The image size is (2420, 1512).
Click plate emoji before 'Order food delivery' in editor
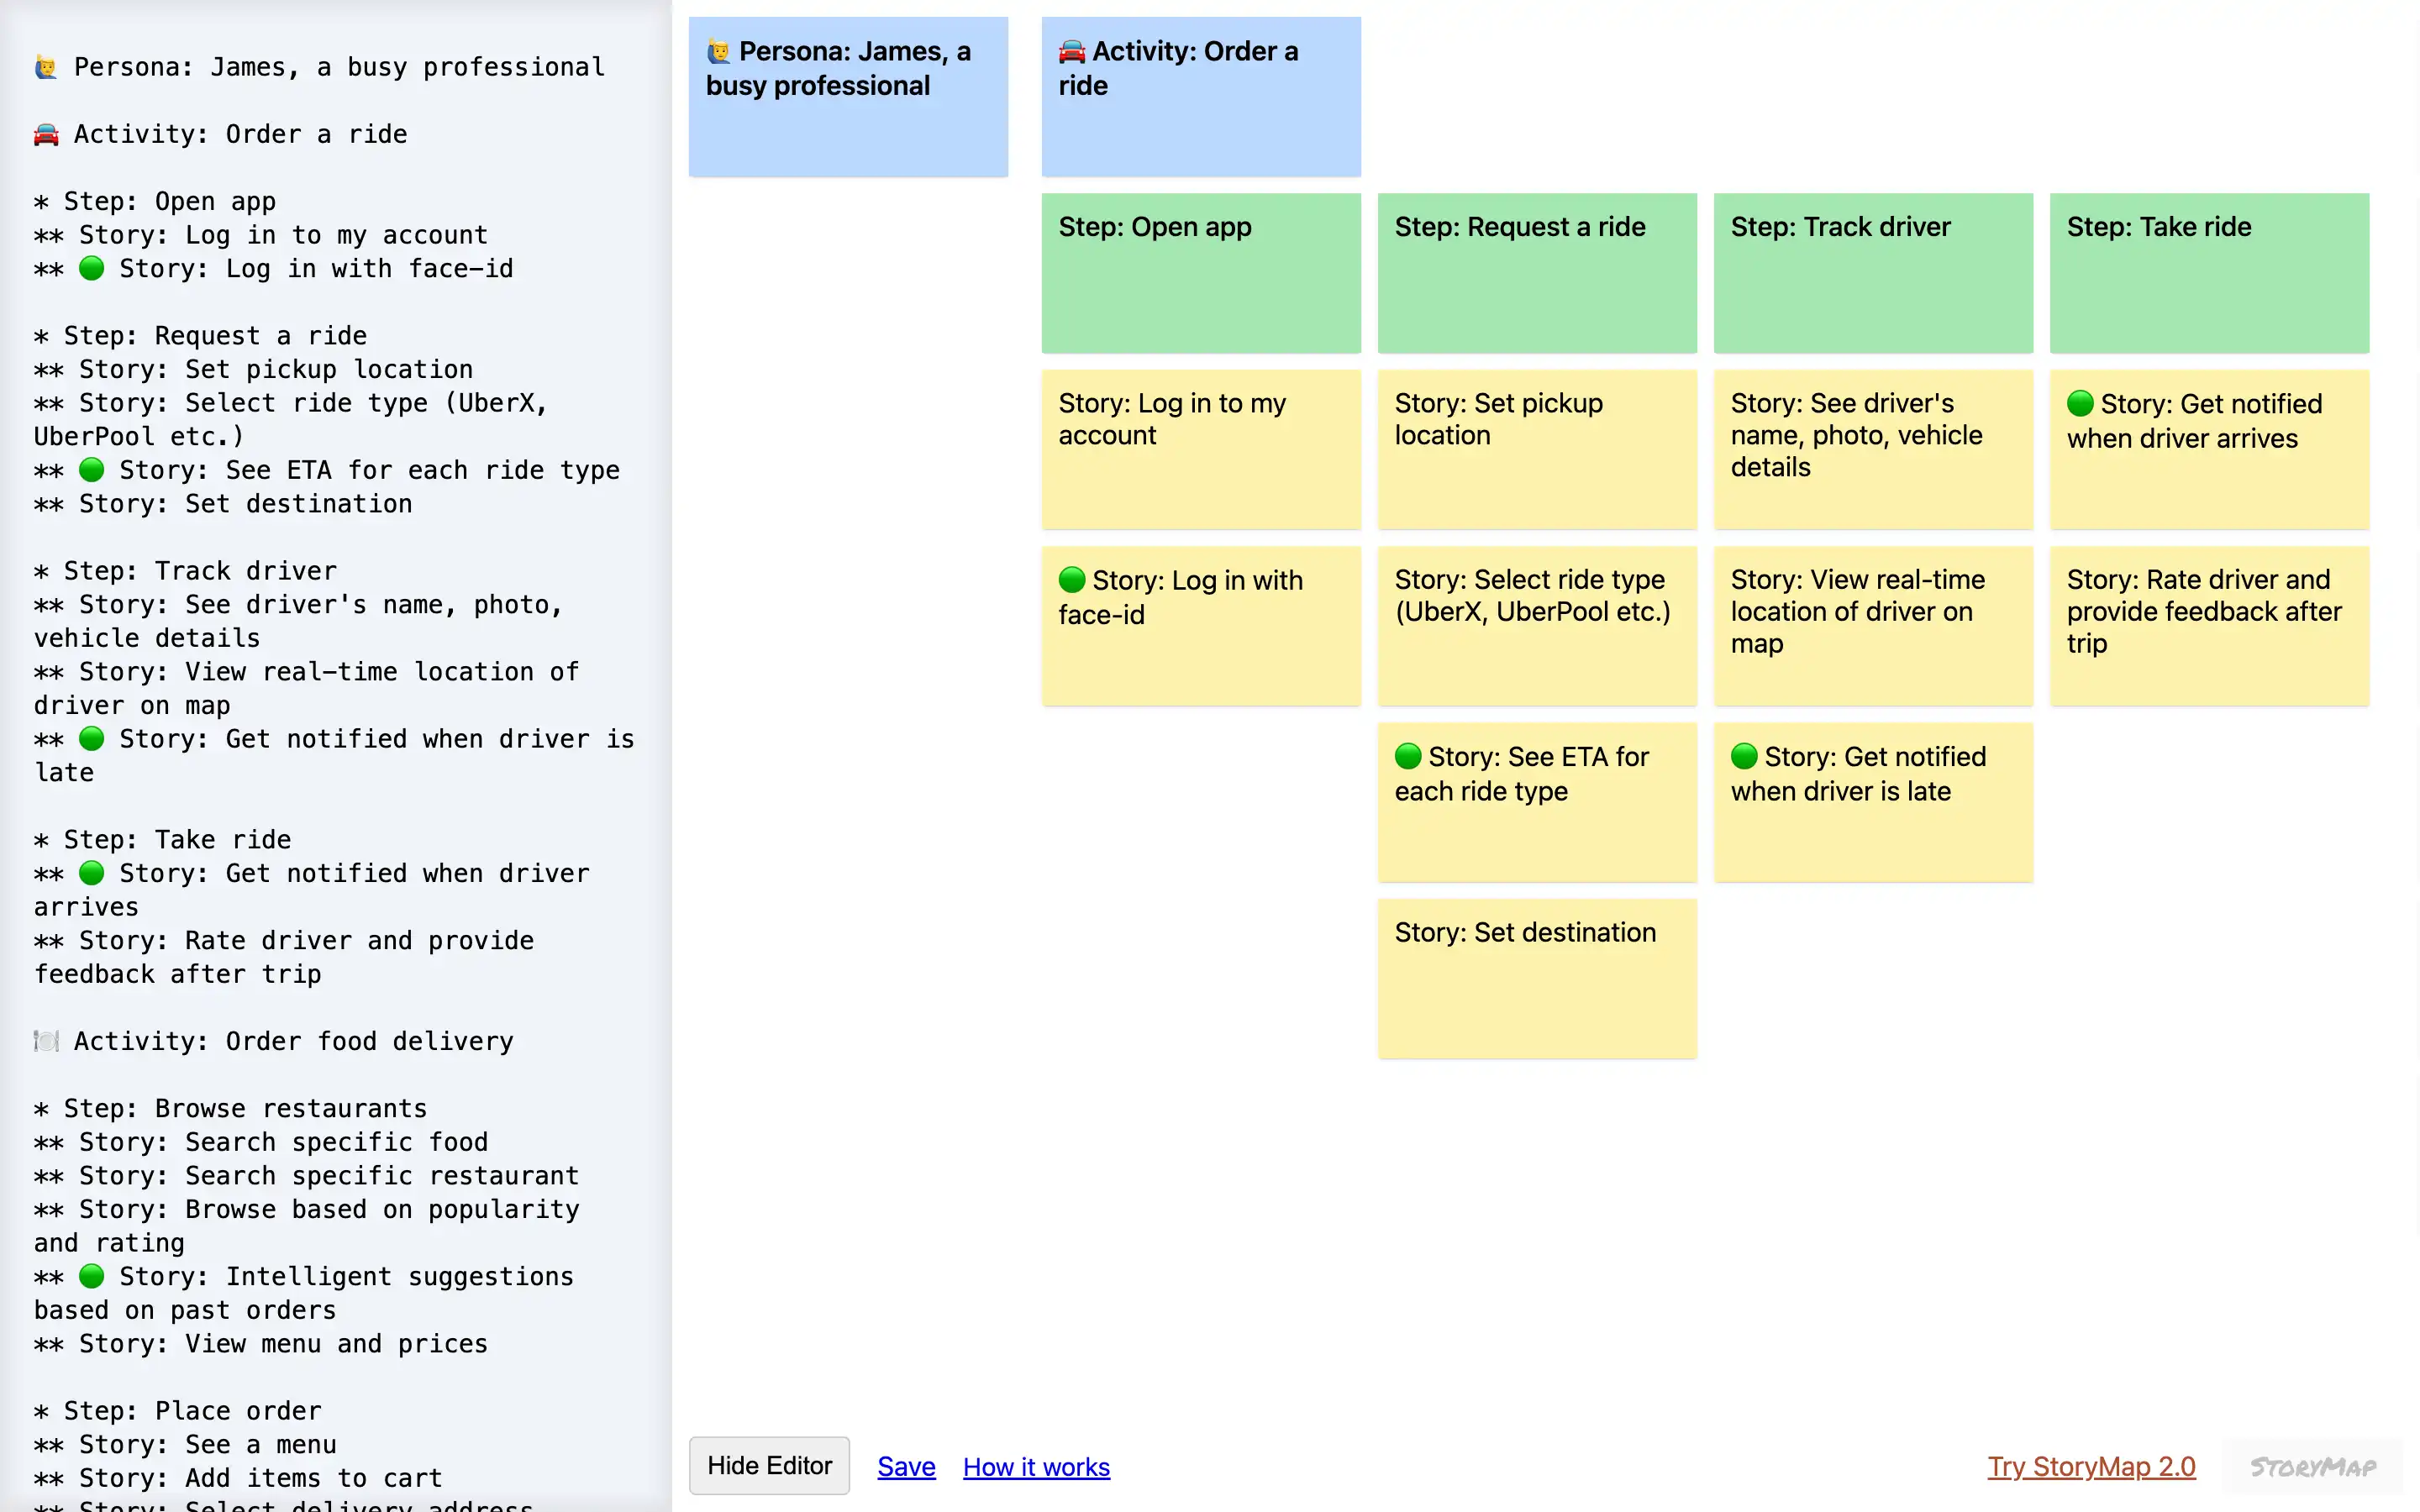point(46,1041)
